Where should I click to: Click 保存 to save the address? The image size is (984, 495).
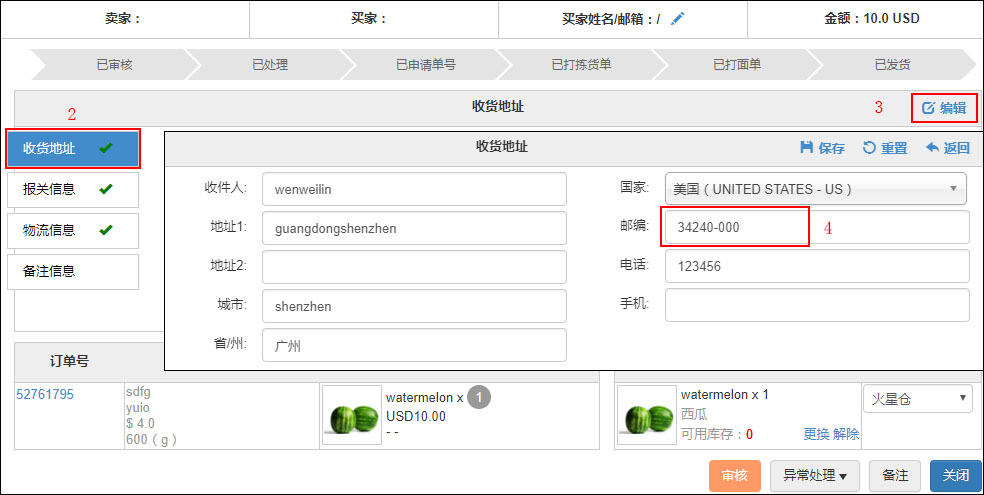(822, 148)
